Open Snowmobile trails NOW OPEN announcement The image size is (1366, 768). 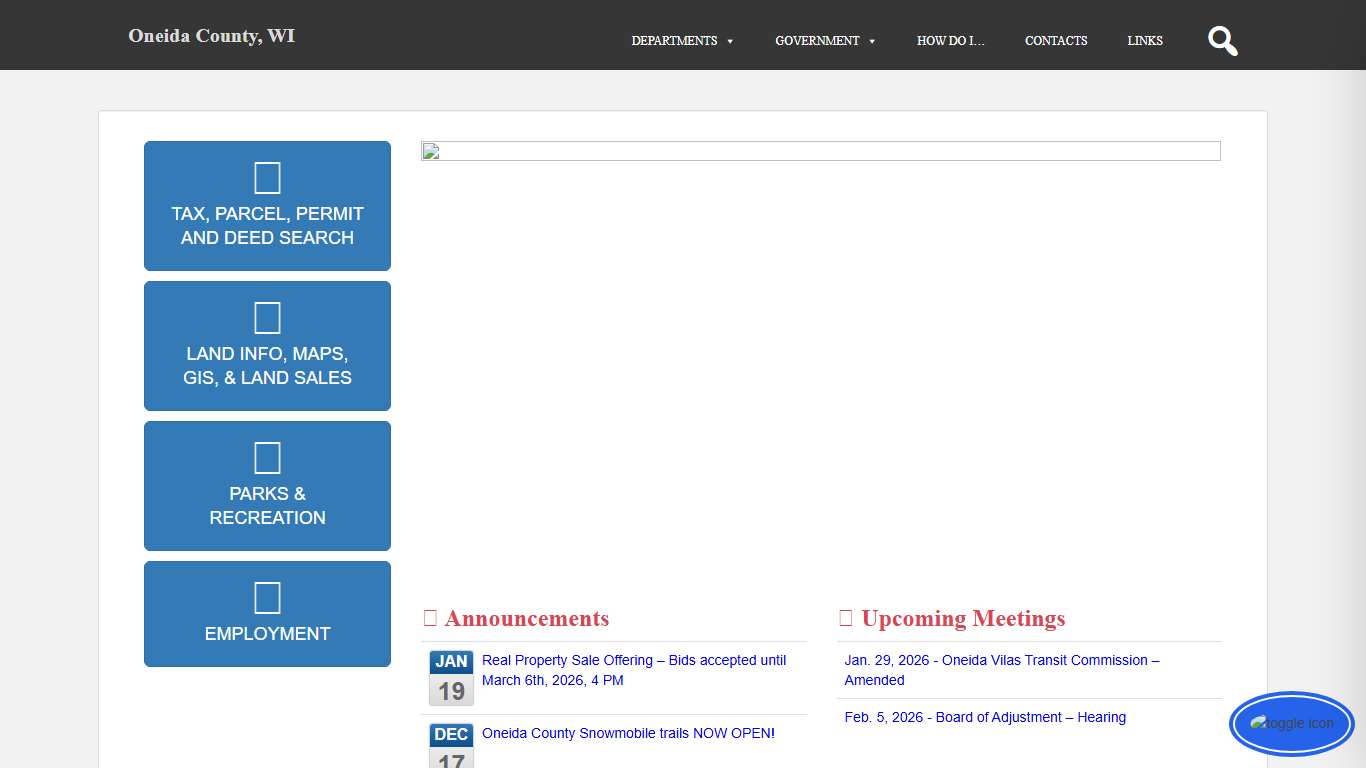(x=628, y=733)
